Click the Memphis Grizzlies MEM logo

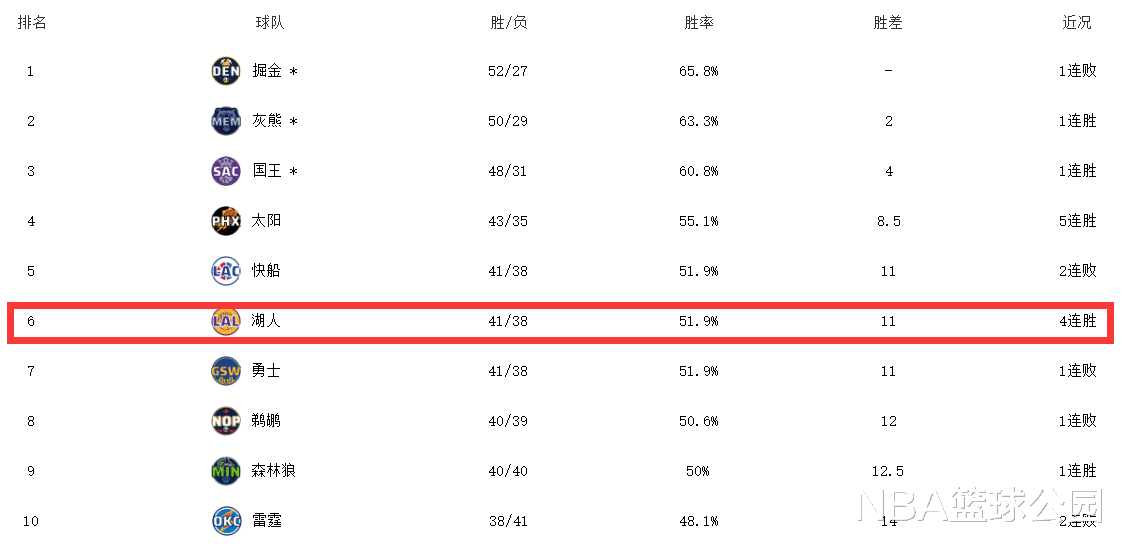tap(226, 121)
